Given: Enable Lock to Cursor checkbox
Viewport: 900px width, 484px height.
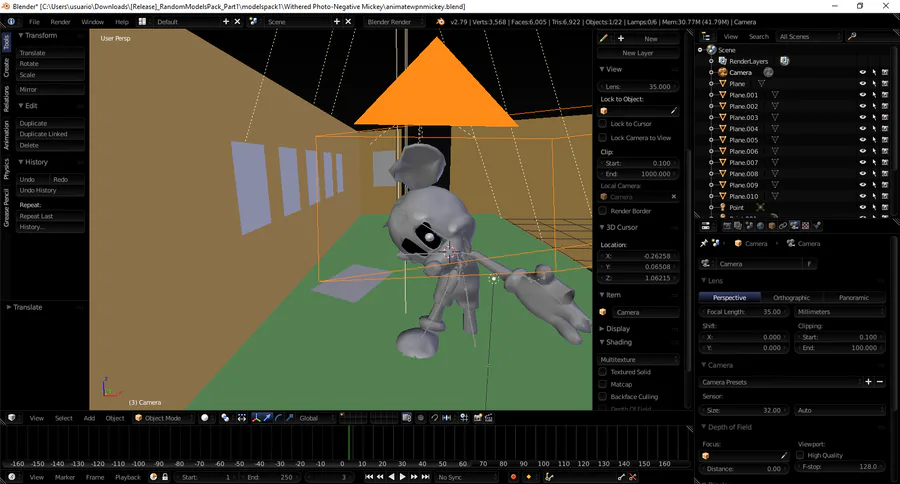Looking at the screenshot, I should [x=603, y=123].
